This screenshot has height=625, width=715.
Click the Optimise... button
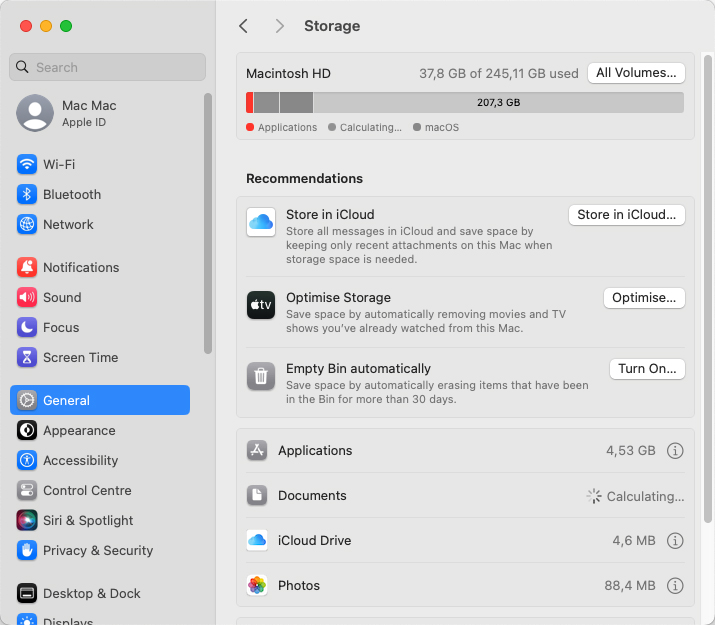pos(644,298)
